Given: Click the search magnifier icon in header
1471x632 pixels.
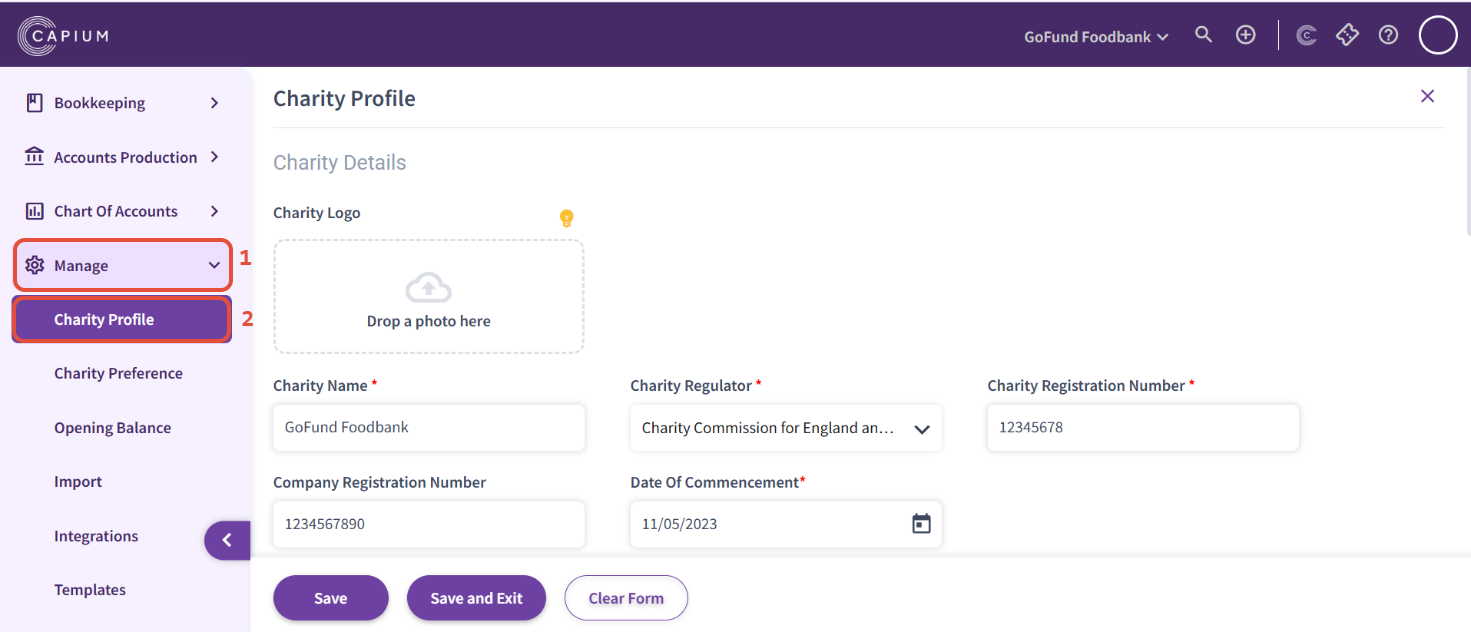Looking at the screenshot, I should tap(1204, 35).
